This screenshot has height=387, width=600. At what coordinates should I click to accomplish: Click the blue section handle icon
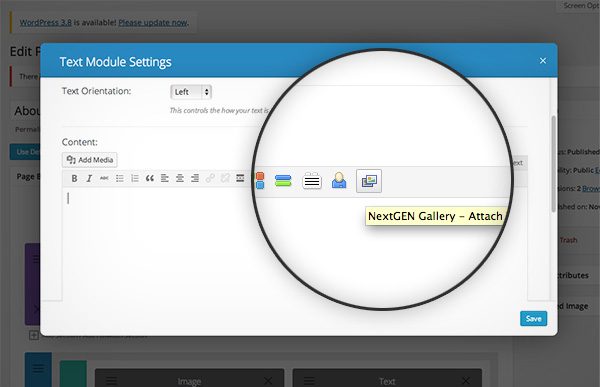(x=38, y=369)
